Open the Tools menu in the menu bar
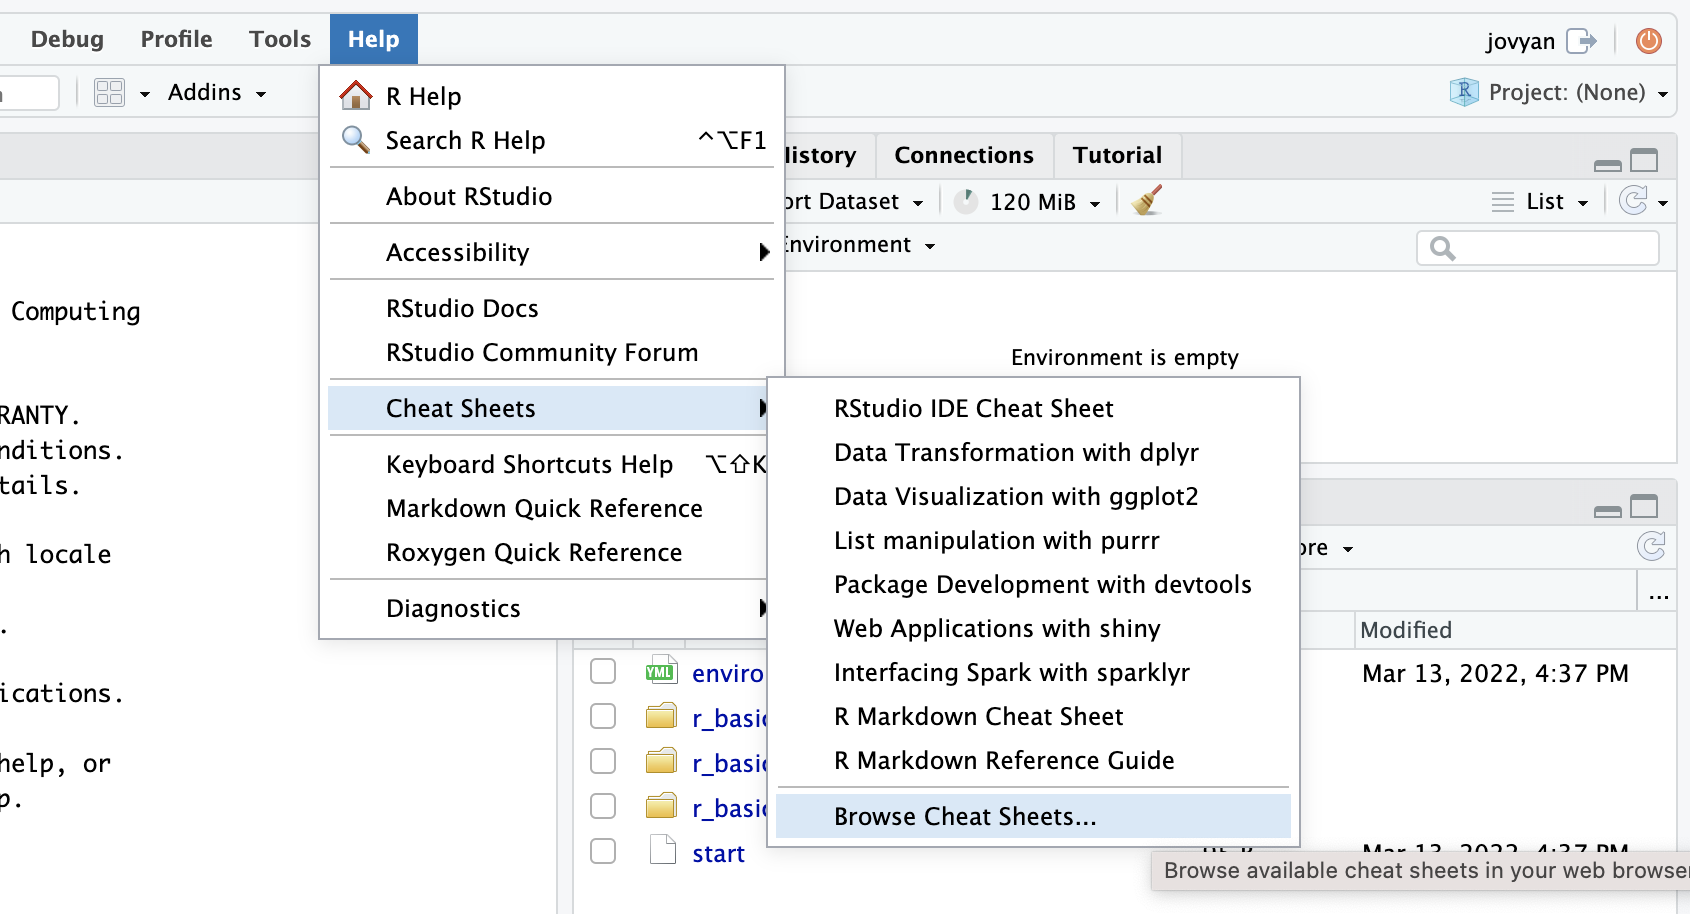This screenshot has width=1690, height=914. click(x=280, y=39)
